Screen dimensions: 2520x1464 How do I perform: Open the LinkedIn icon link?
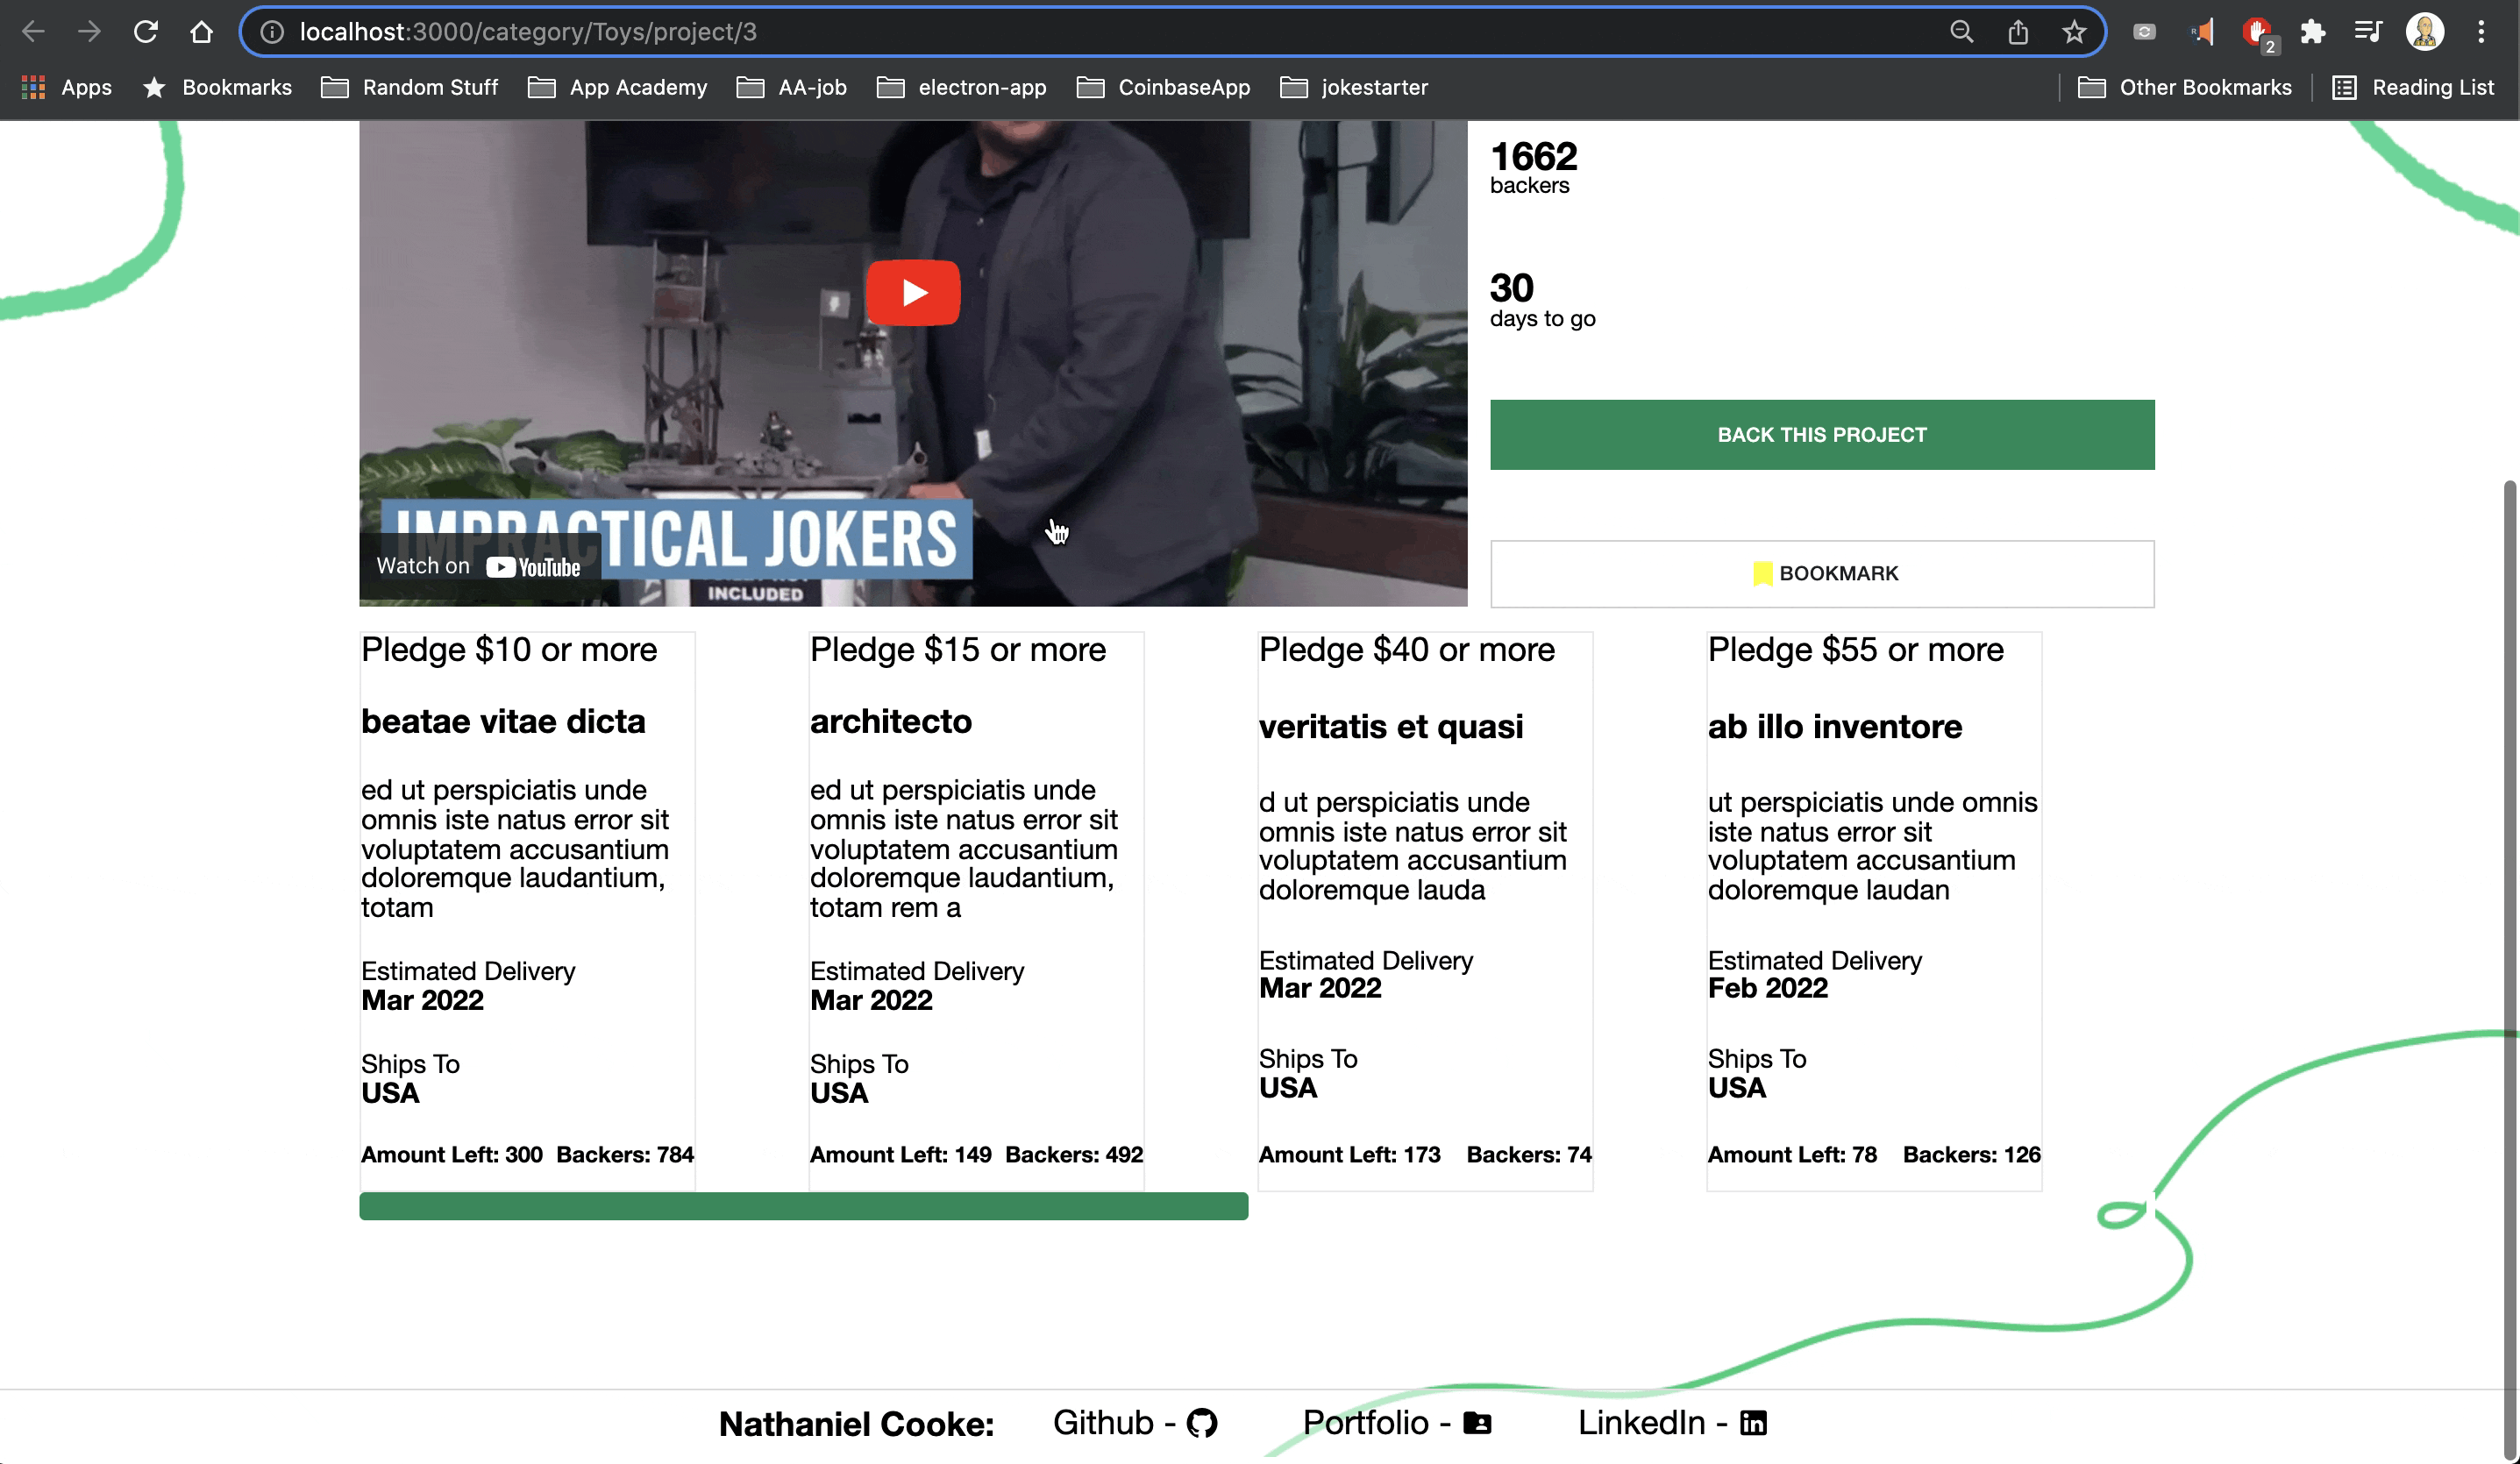point(1753,1422)
